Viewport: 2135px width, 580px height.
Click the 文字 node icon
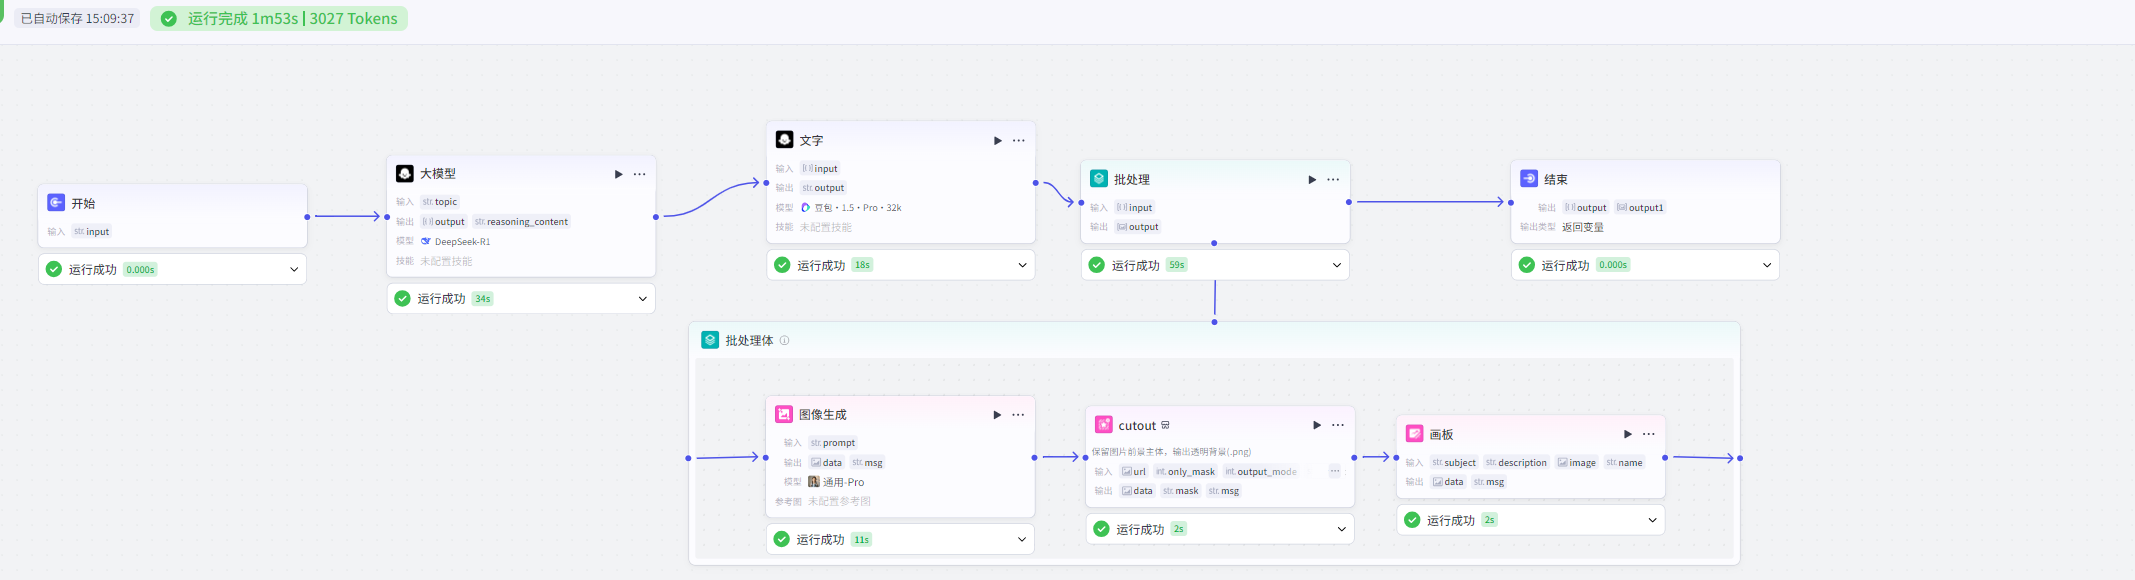(x=784, y=140)
